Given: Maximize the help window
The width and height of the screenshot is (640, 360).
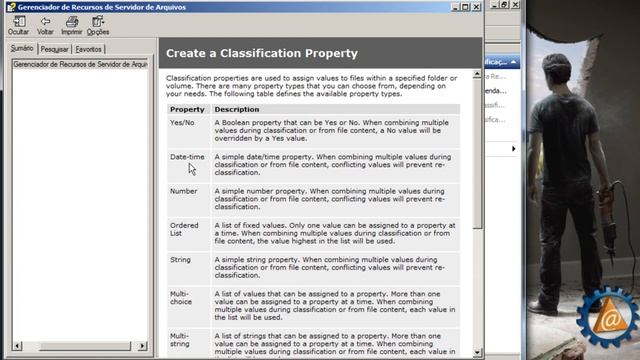Looking at the screenshot, I should coord(465,7).
